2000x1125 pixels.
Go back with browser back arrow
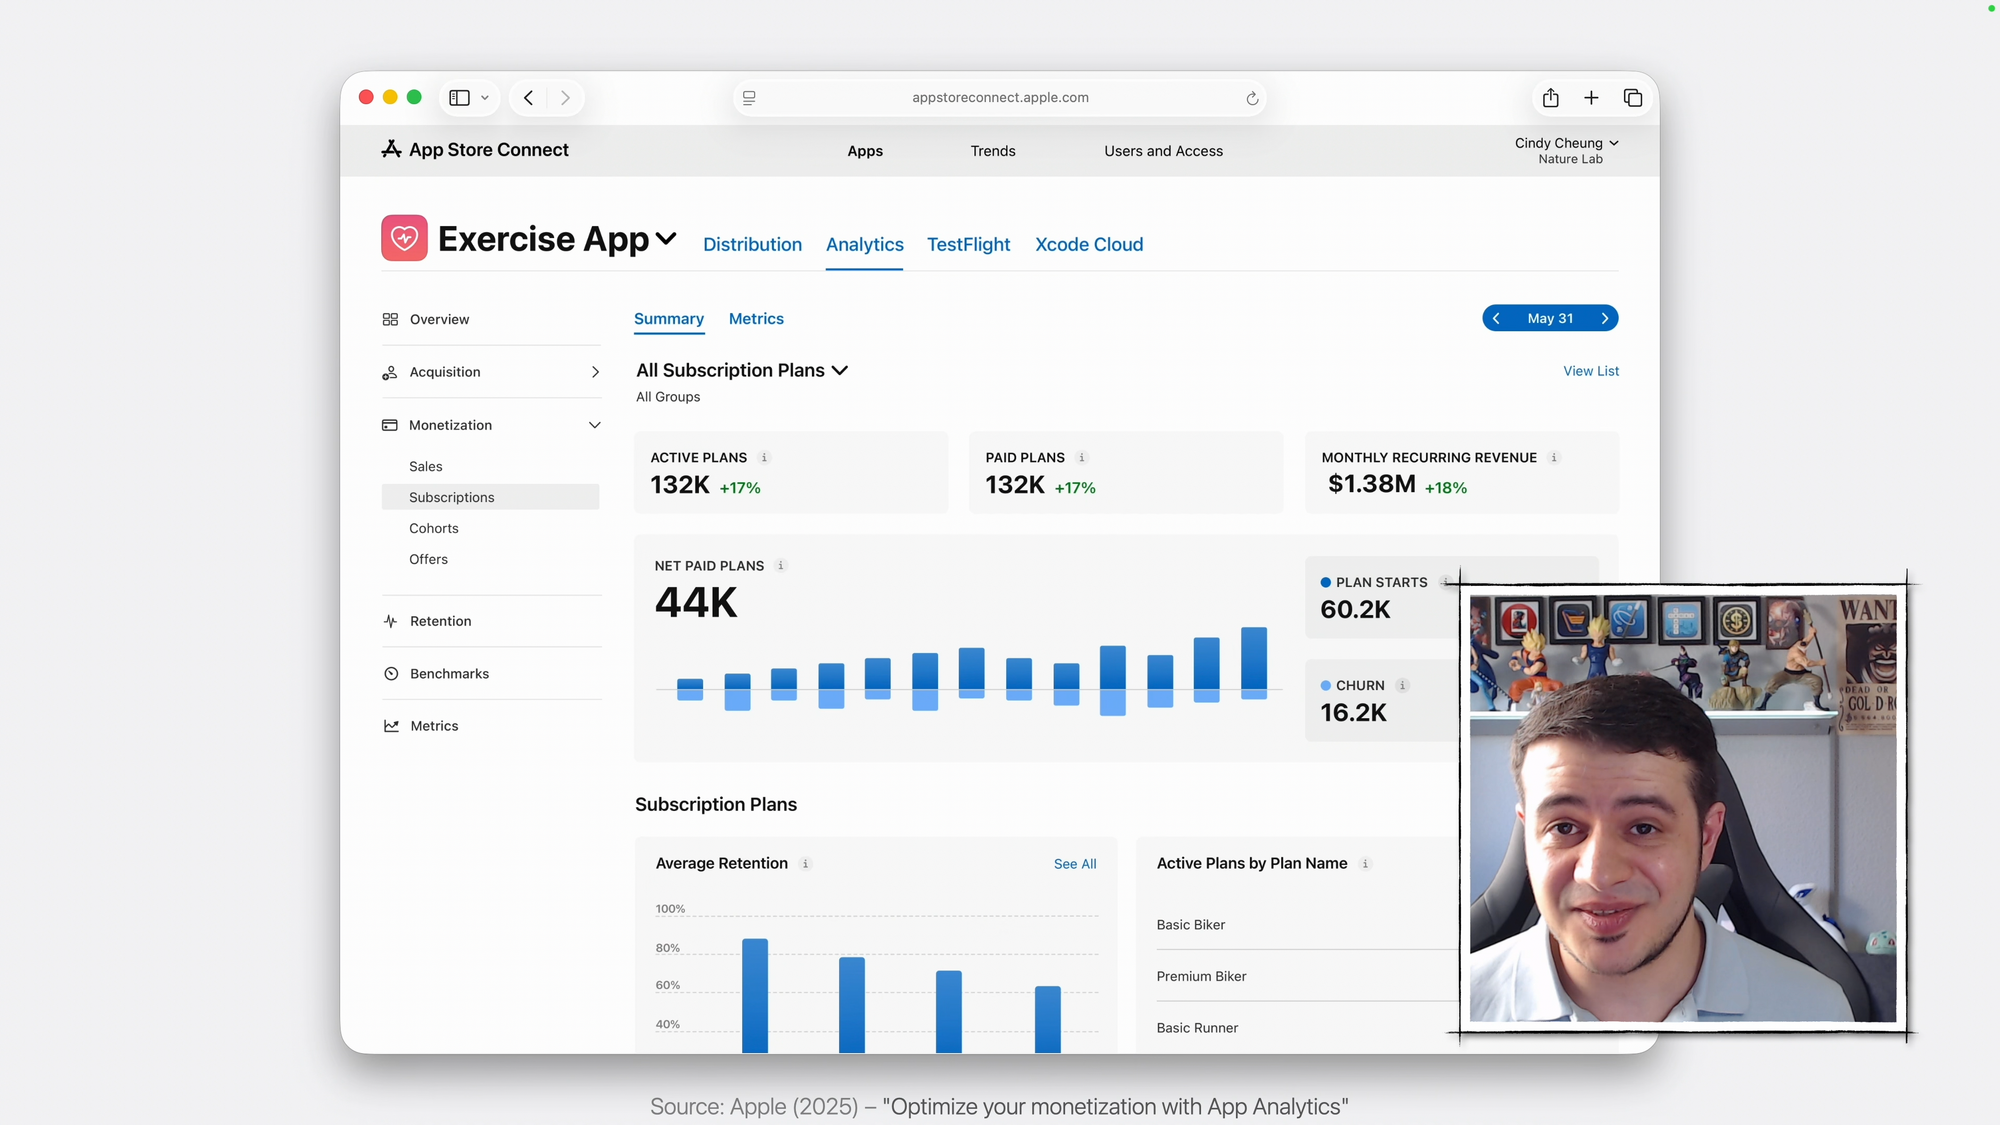pyautogui.click(x=528, y=97)
